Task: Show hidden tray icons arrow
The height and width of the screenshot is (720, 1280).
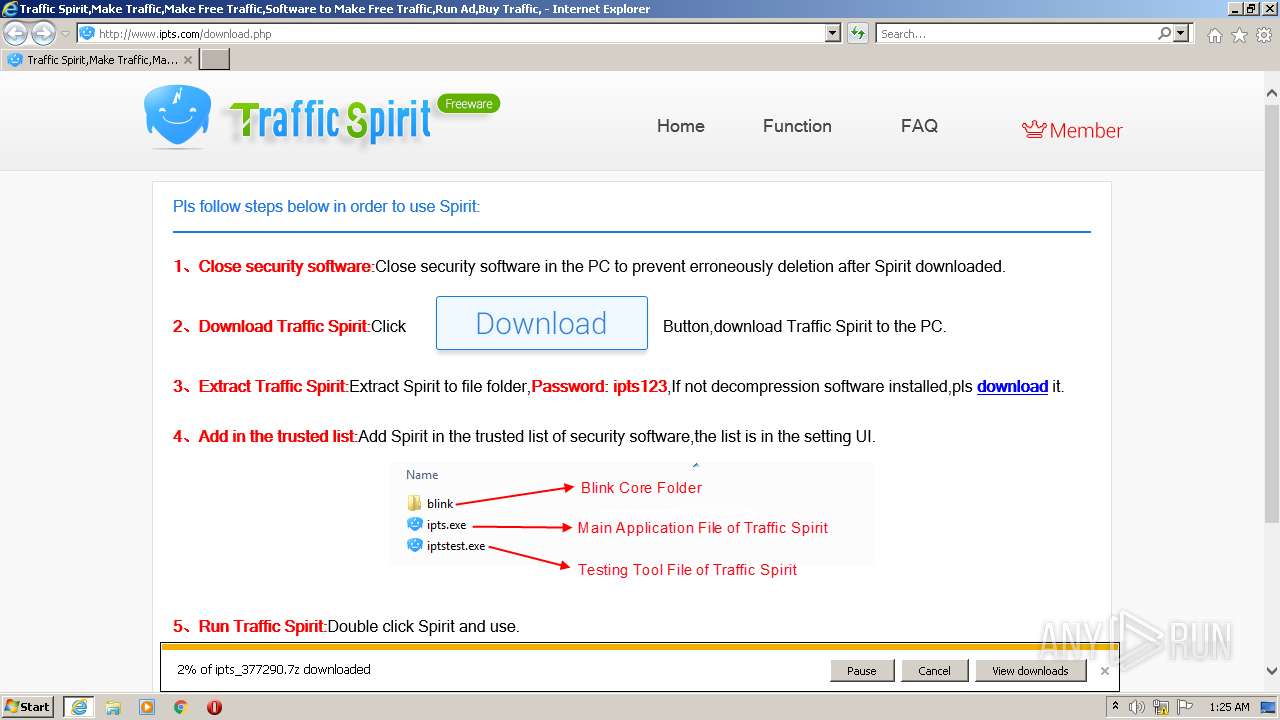Action: tap(1116, 707)
